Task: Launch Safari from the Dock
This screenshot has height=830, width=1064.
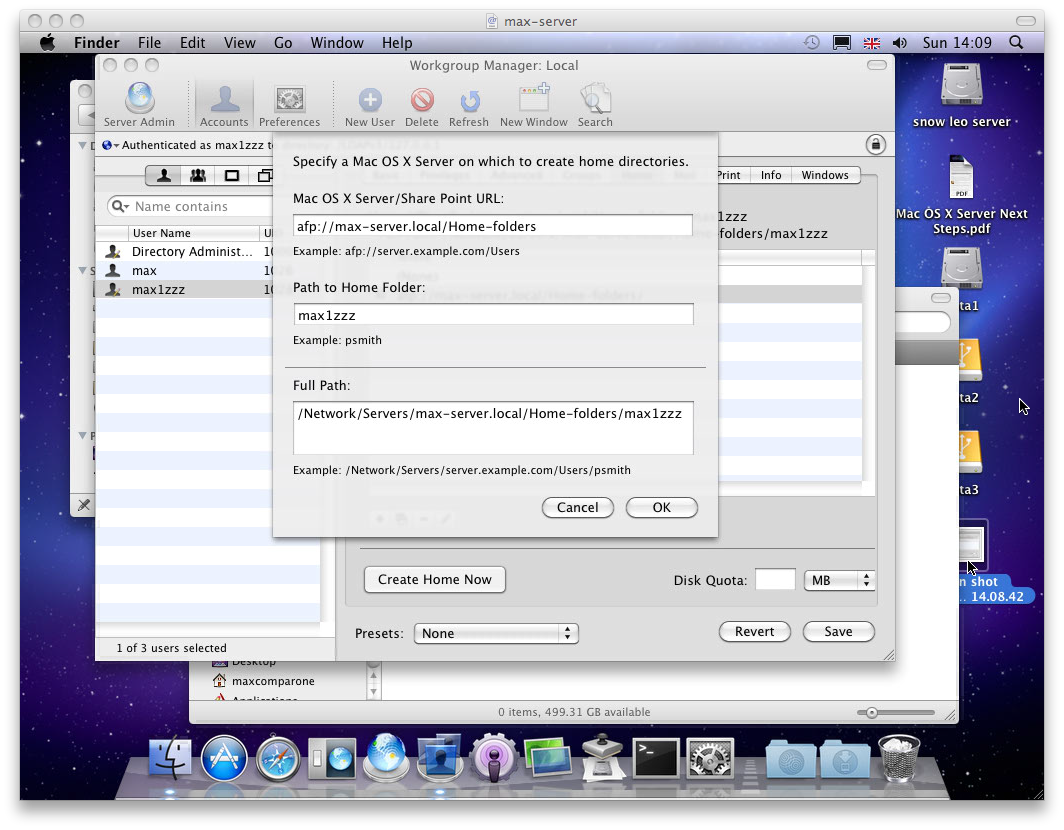Action: (278, 758)
